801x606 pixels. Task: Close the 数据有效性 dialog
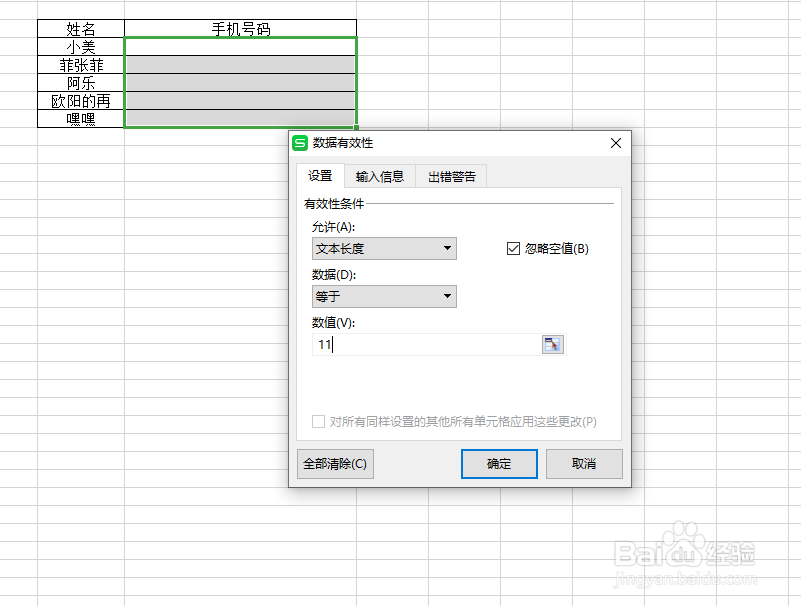point(615,143)
